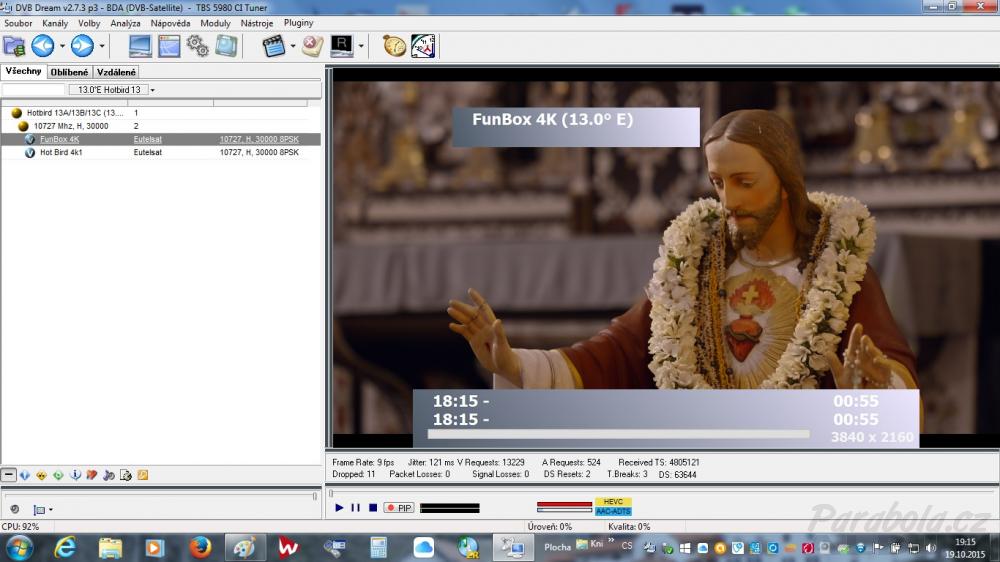Click the Pause button
The image size is (1000, 562).
356,508
